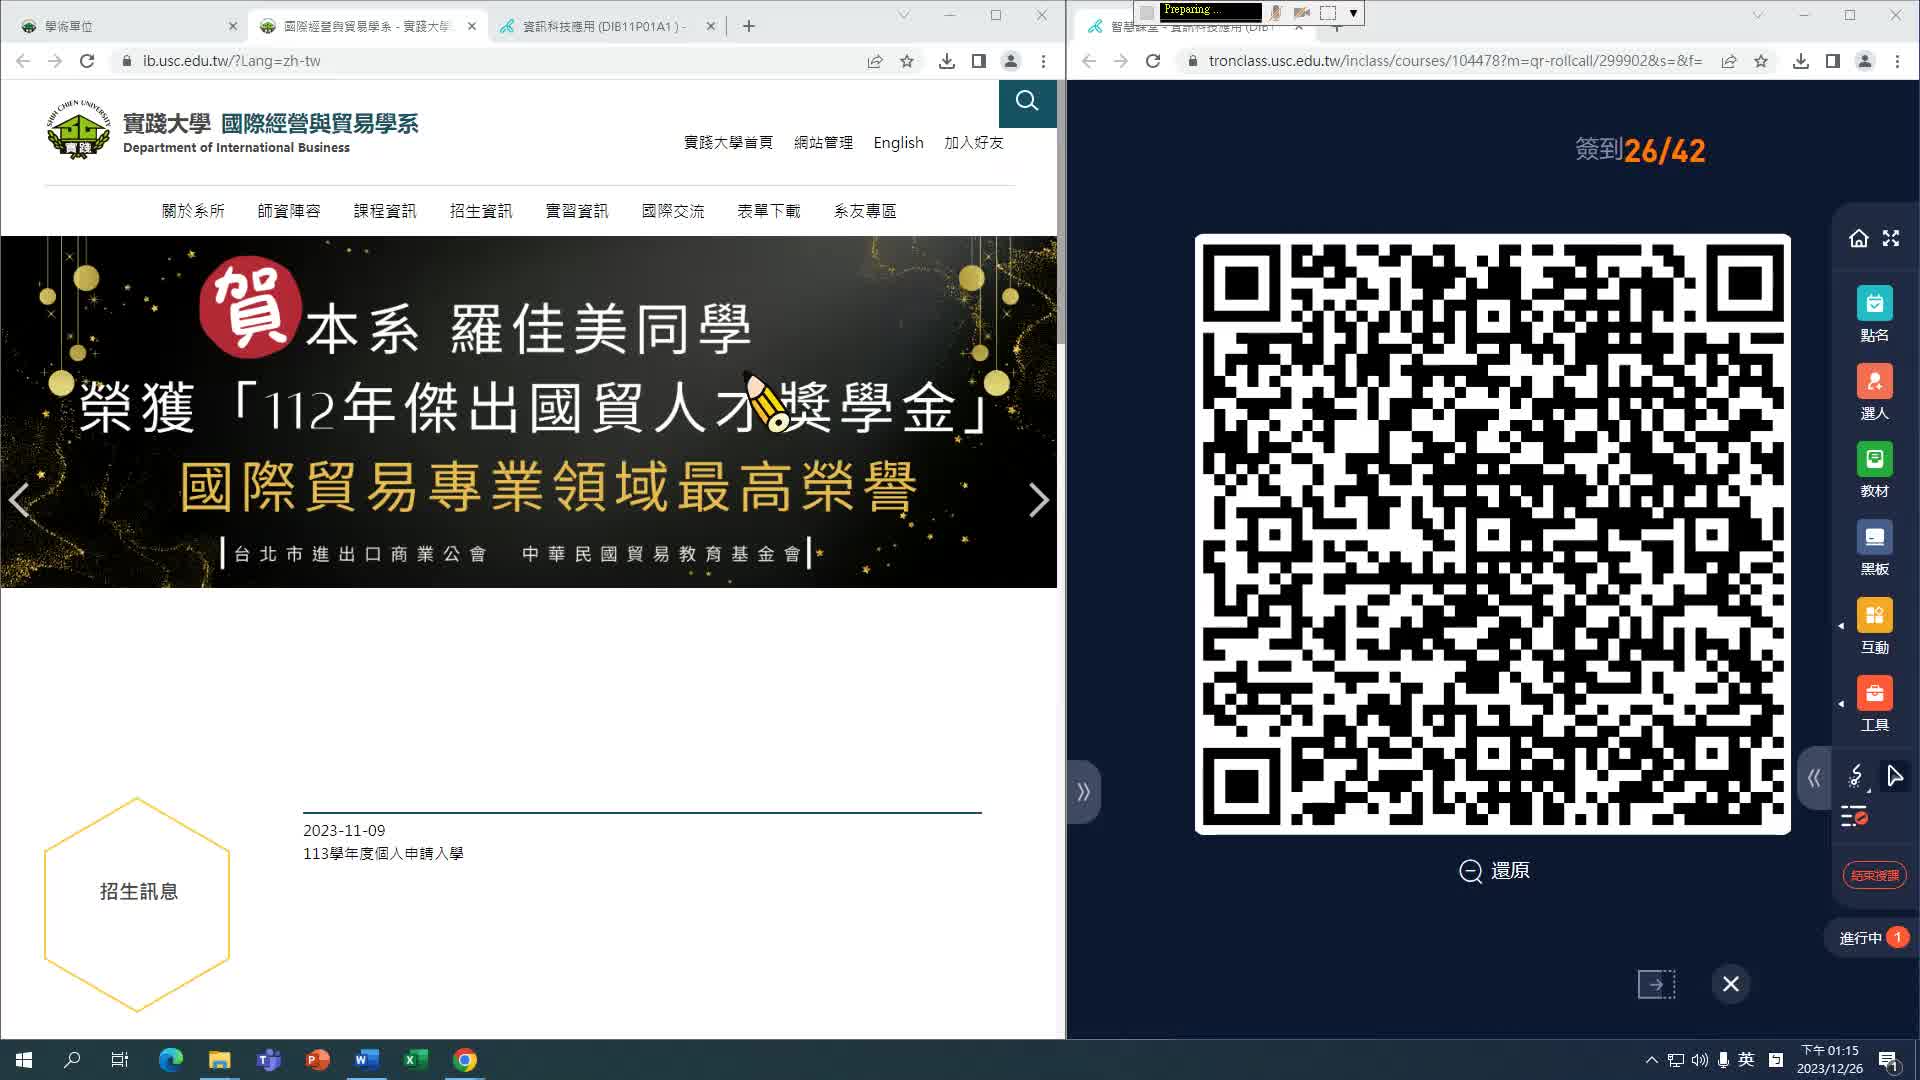Image resolution: width=1920 pixels, height=1080 pixels.
Task: Open the left browser three-dot menu
Action: pos(1043,61)
